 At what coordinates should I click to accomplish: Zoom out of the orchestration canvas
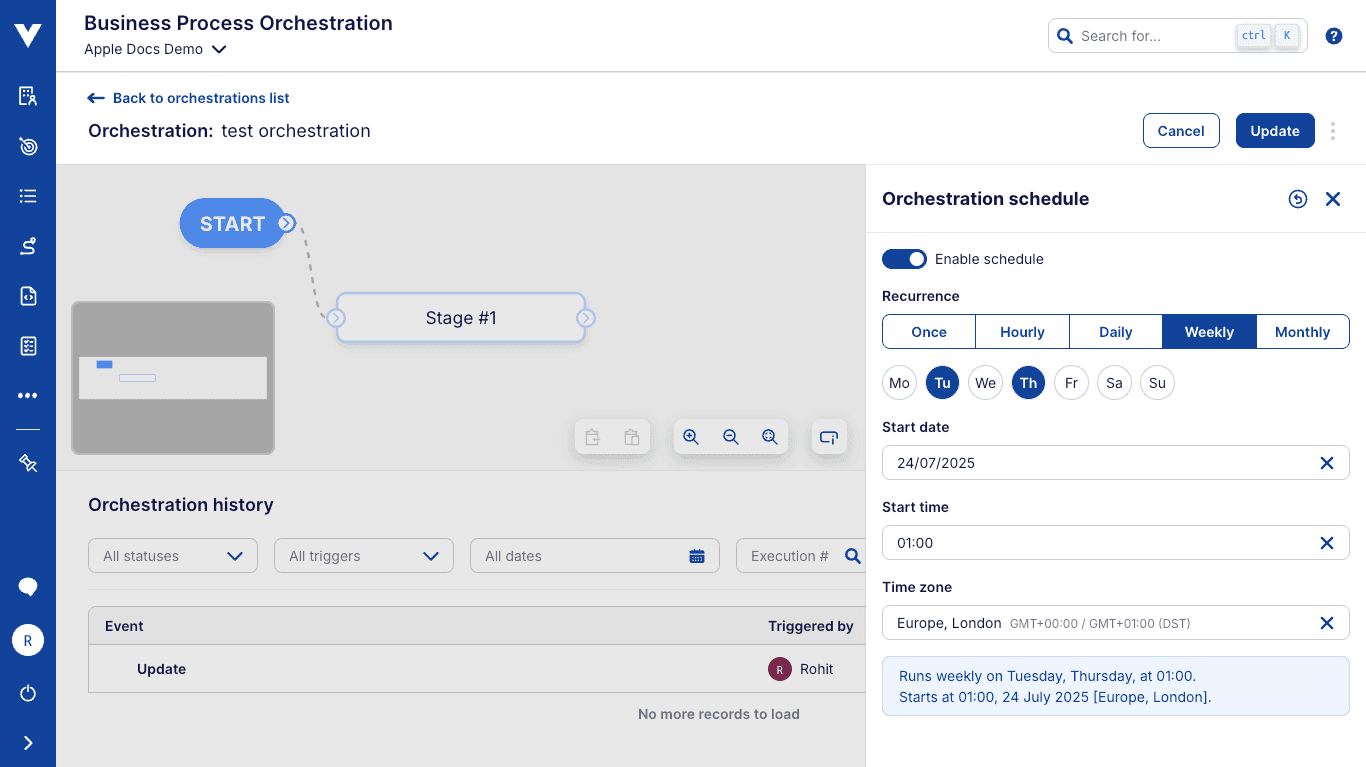pos(731,437)
